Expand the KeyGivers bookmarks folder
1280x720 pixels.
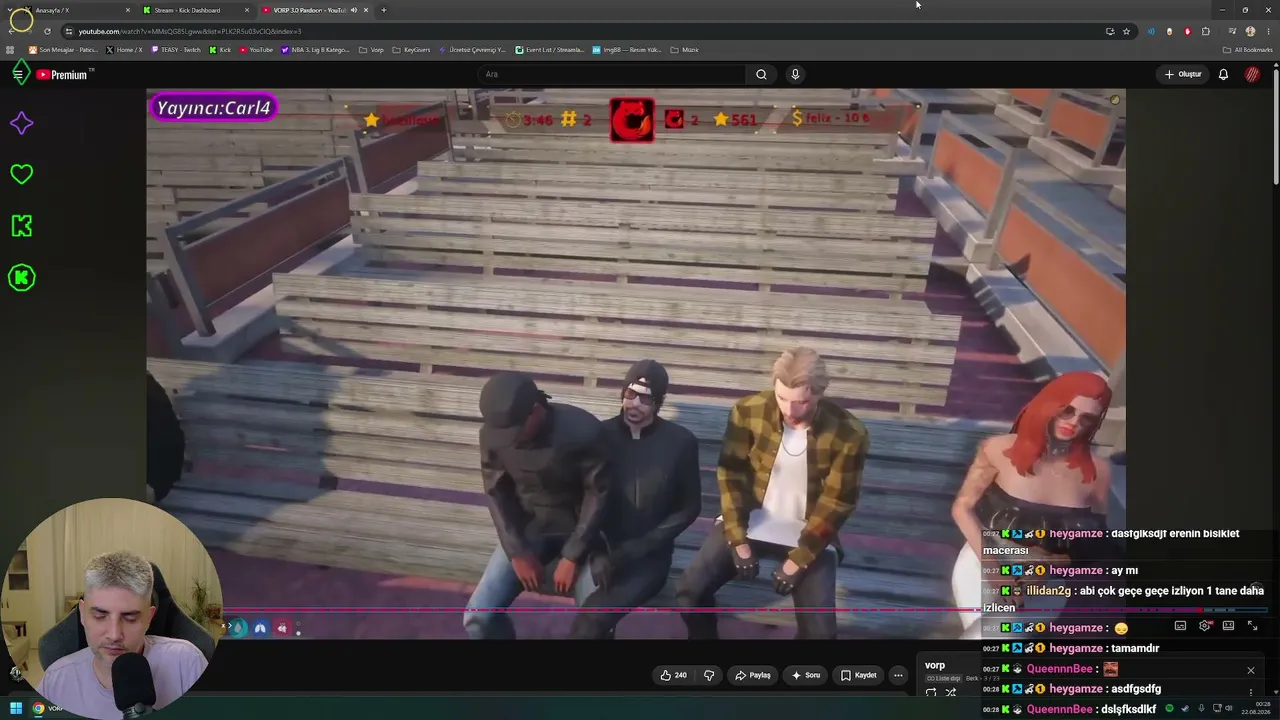click(411, 49)
